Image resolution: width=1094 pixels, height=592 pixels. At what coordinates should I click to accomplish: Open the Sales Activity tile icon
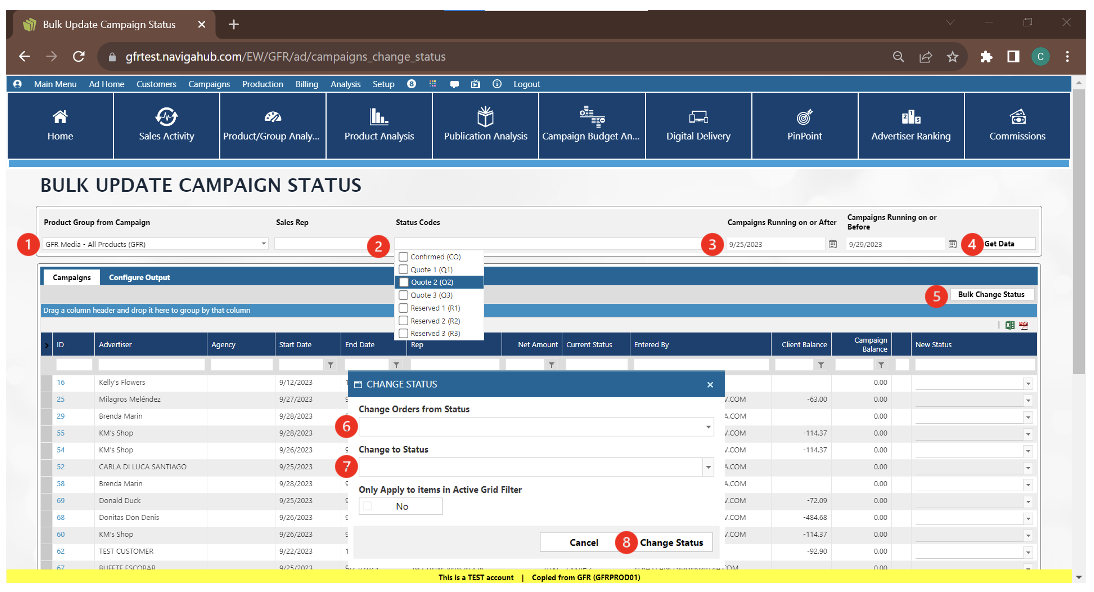click(167, 116)
